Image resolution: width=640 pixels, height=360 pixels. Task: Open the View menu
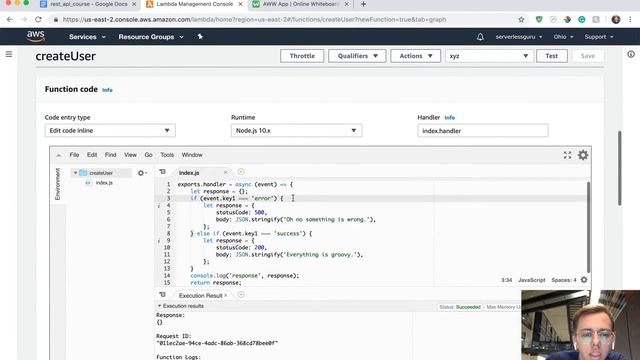130,155
